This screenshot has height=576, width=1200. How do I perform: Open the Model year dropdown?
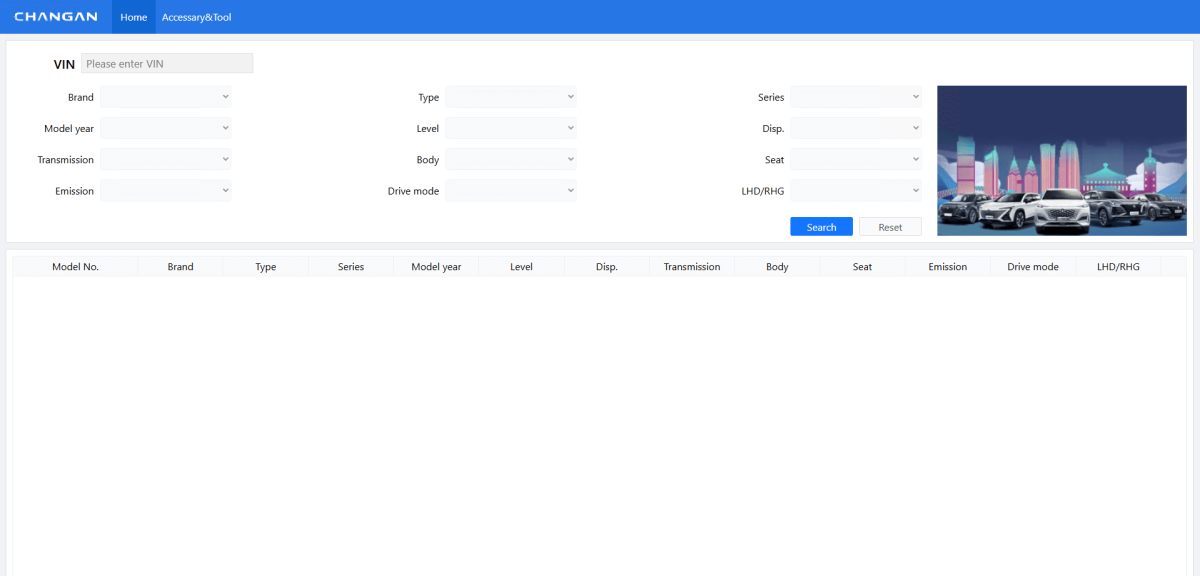(x=166, y=128)
